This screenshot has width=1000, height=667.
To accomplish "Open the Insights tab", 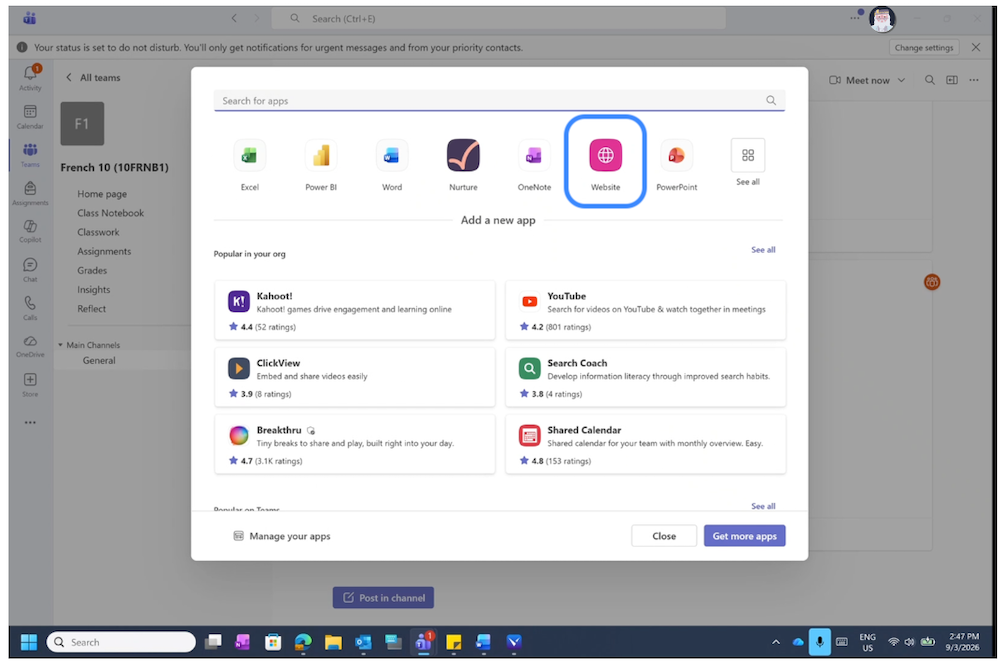I will (94, 290).
